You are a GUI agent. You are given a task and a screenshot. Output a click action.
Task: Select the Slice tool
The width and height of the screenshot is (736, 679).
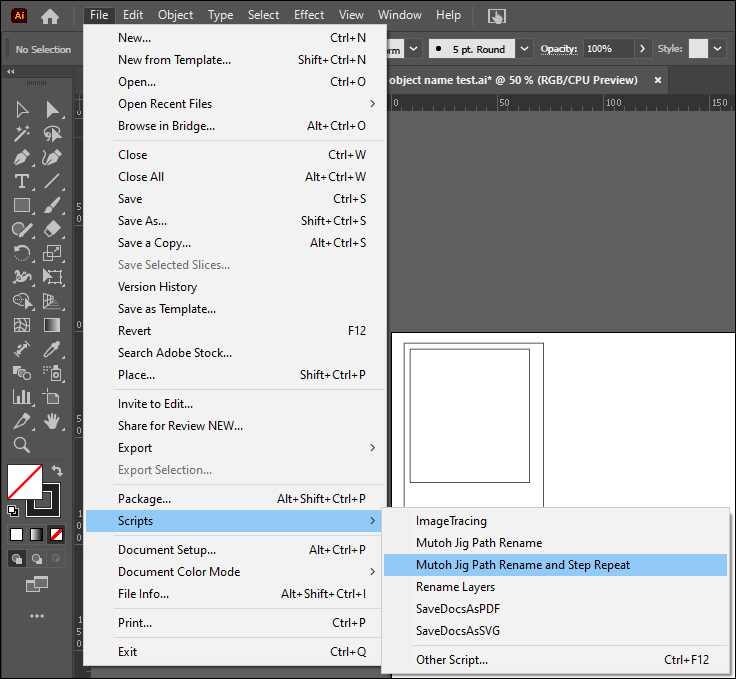(22, 421)
